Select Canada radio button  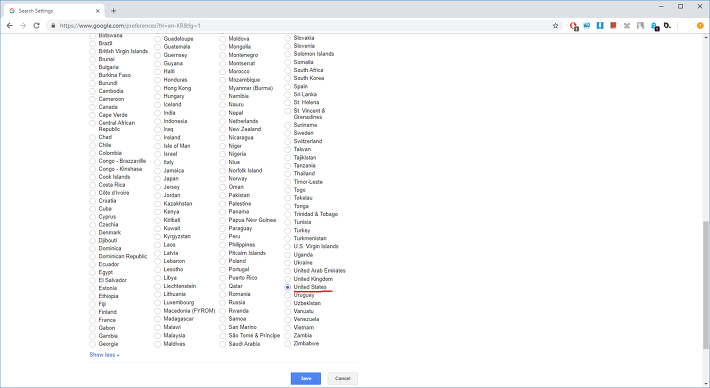[92, 107]
